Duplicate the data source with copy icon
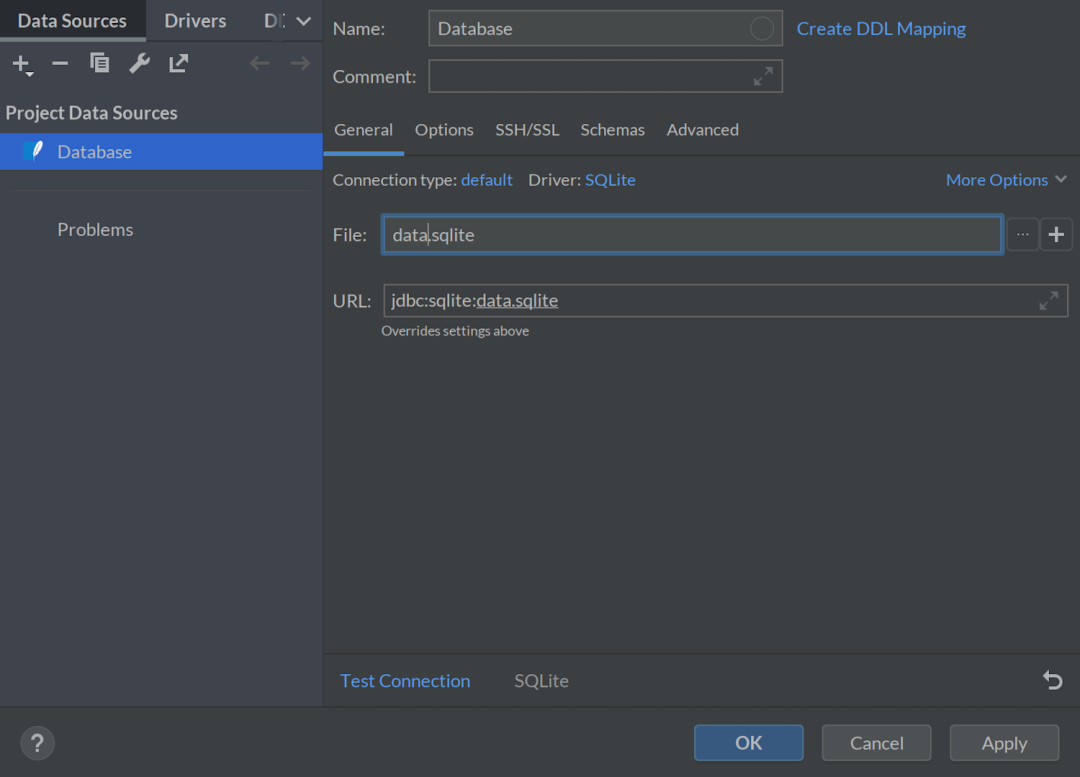The width and height of the screenshot is (1080, 777). point(99,63)
